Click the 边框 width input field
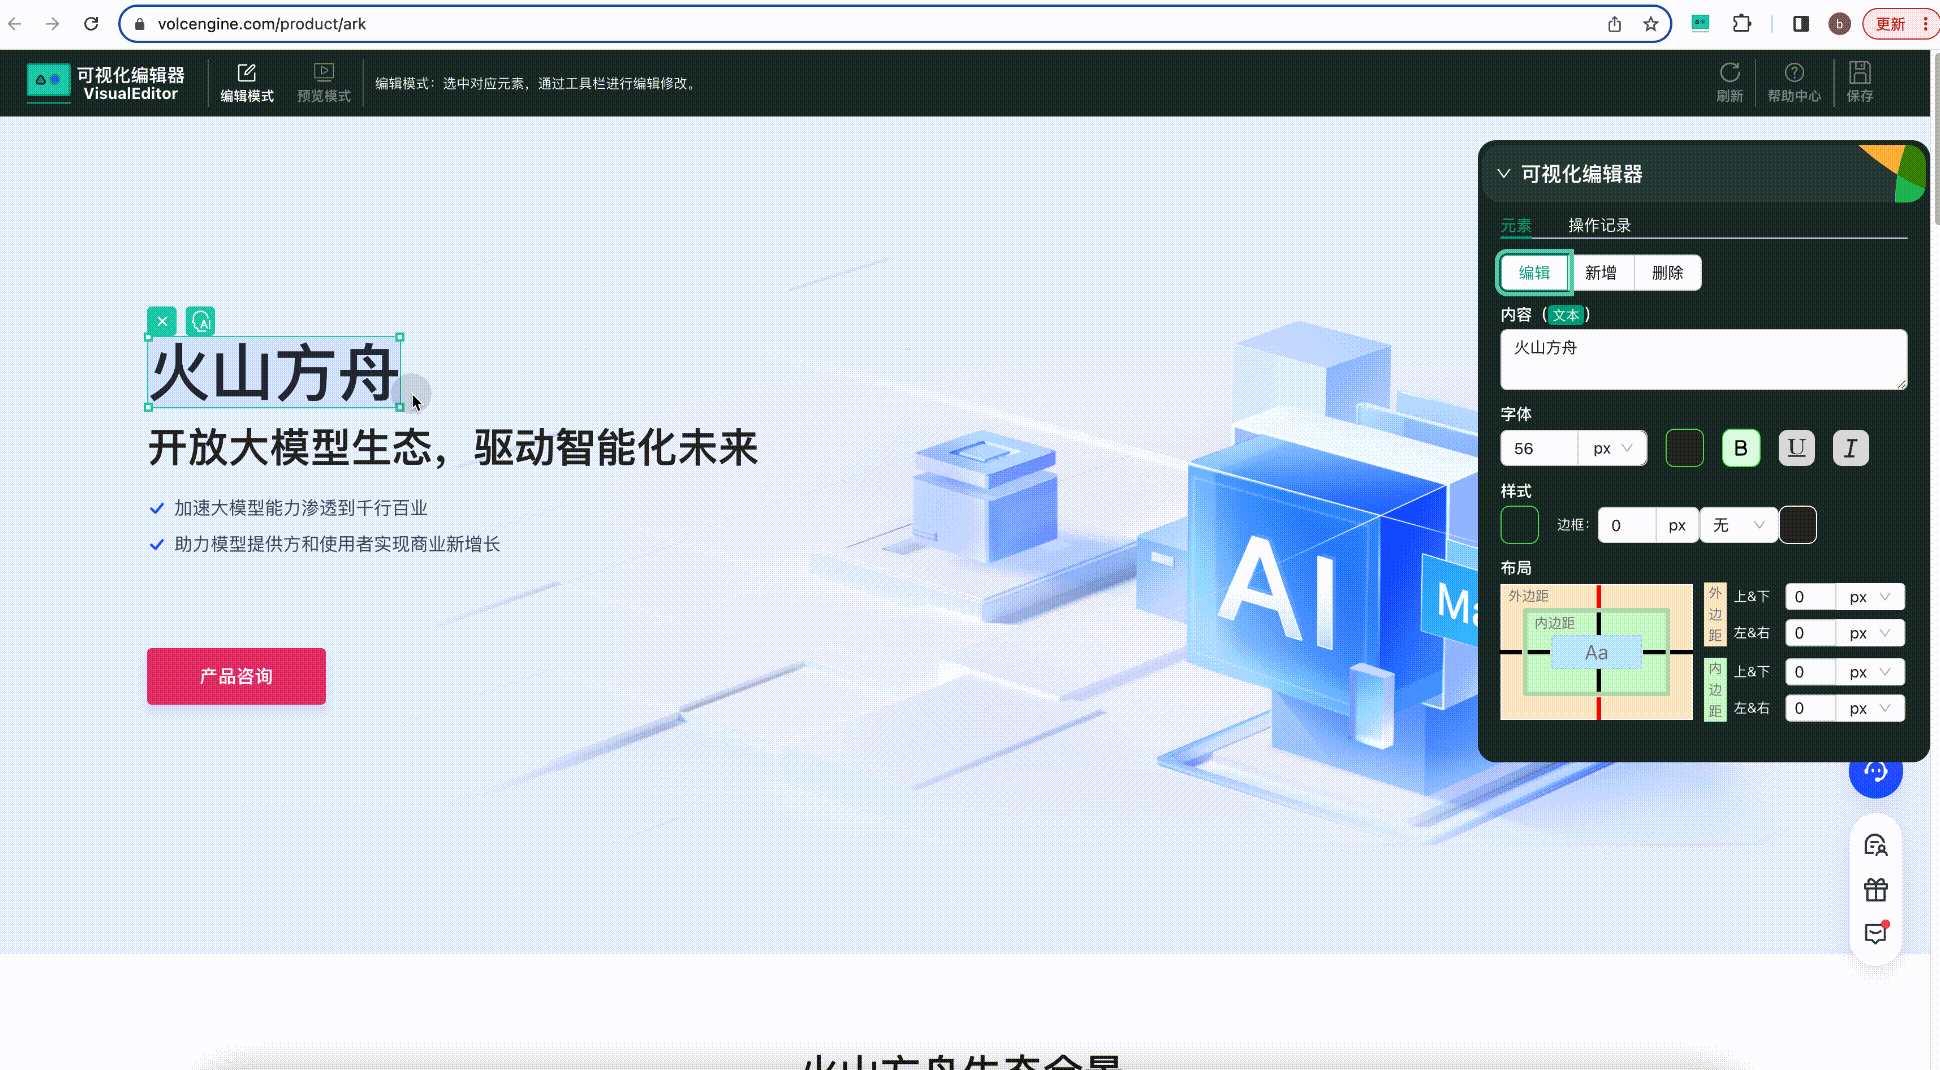Screen dimensions: 1940x1070 [1627, 525]
